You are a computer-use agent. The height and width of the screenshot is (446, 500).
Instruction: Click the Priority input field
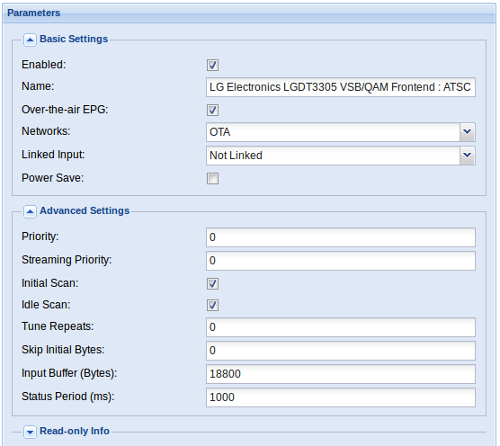point(341,237)
